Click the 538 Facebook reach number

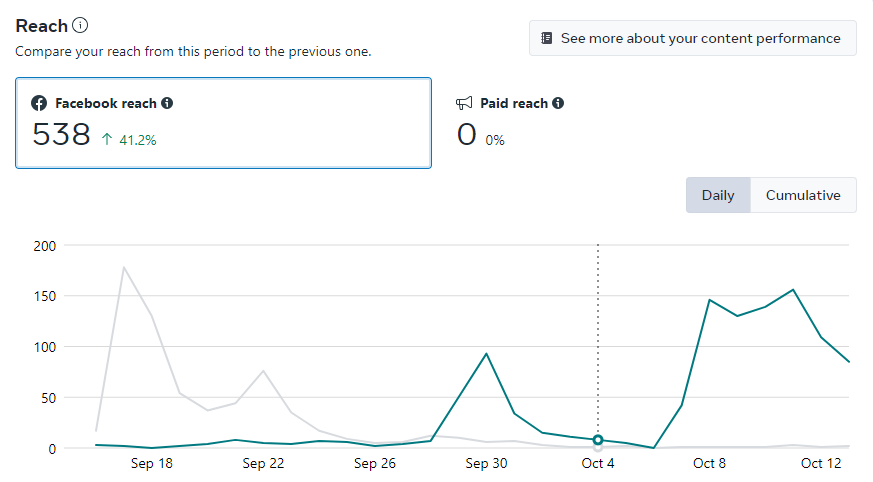(61, 135)
